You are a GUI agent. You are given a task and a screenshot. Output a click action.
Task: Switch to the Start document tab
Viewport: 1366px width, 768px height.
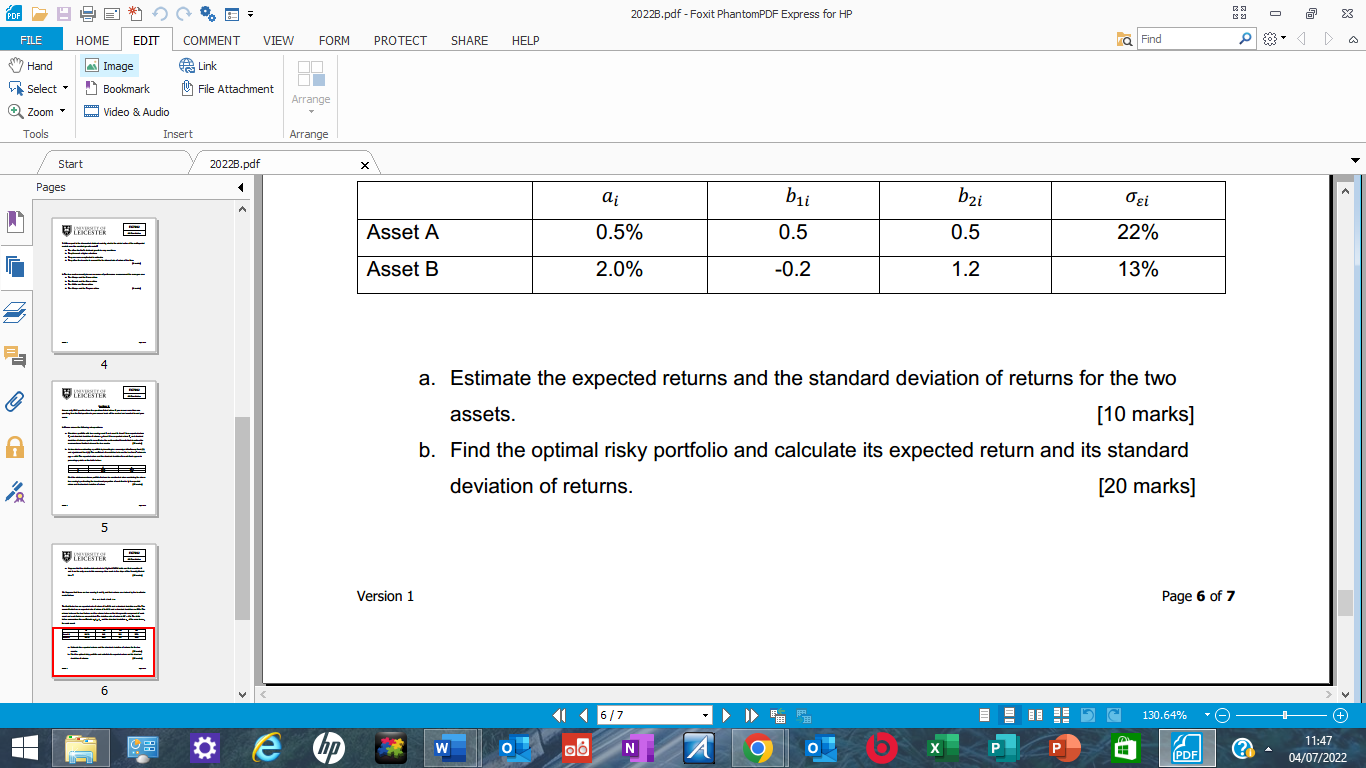click(70, 163)
